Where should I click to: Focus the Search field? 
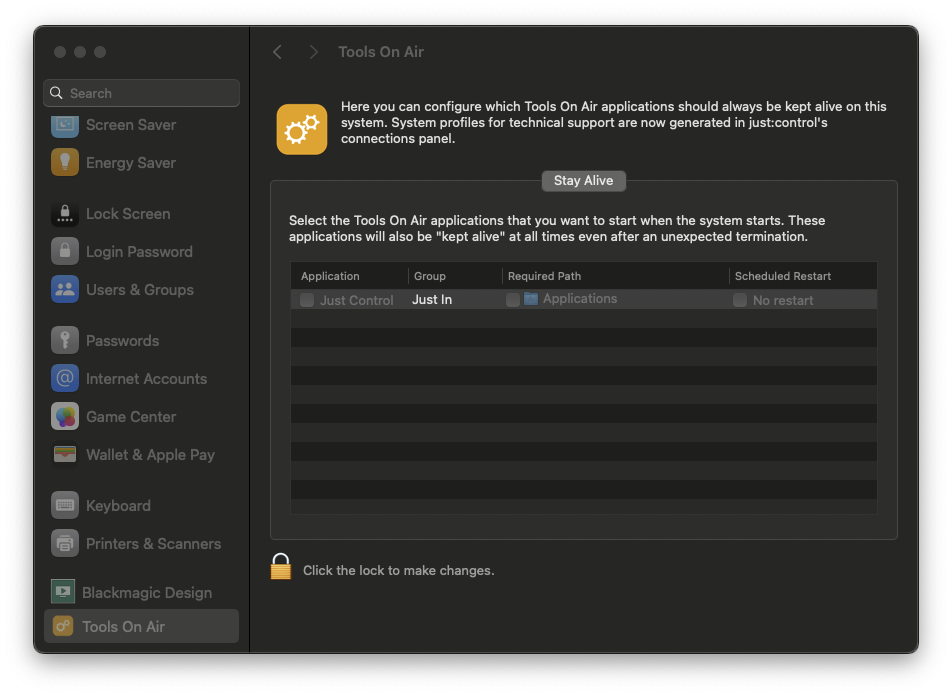[141, 93]
